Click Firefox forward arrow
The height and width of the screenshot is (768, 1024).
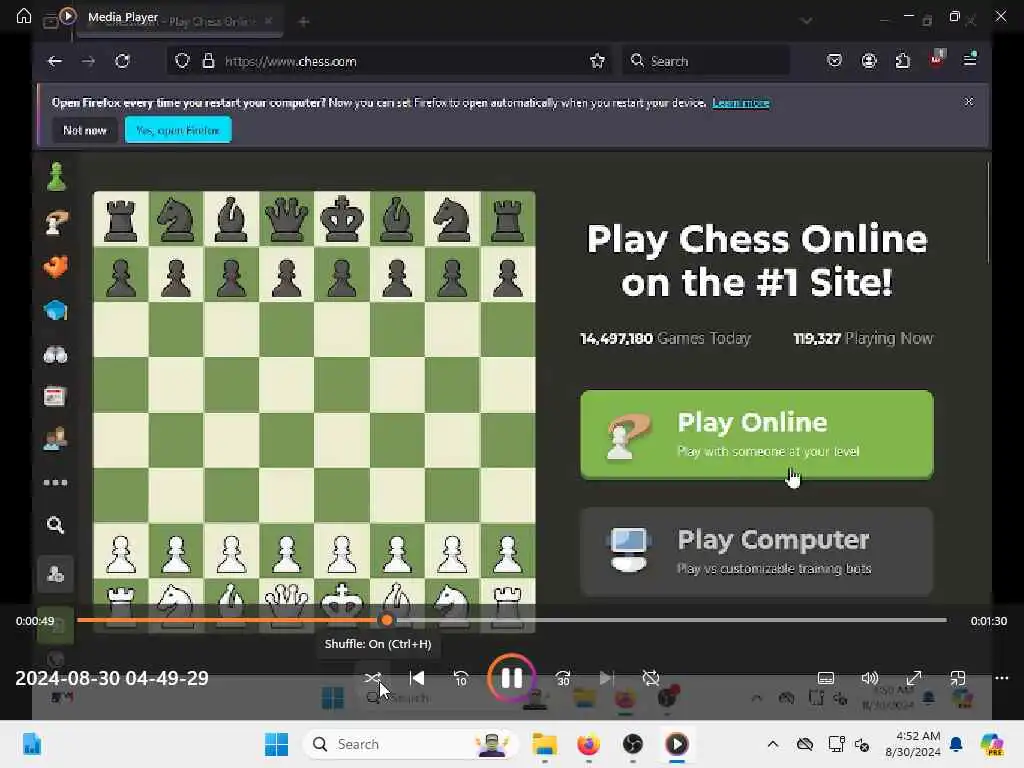tap(88, 61)
